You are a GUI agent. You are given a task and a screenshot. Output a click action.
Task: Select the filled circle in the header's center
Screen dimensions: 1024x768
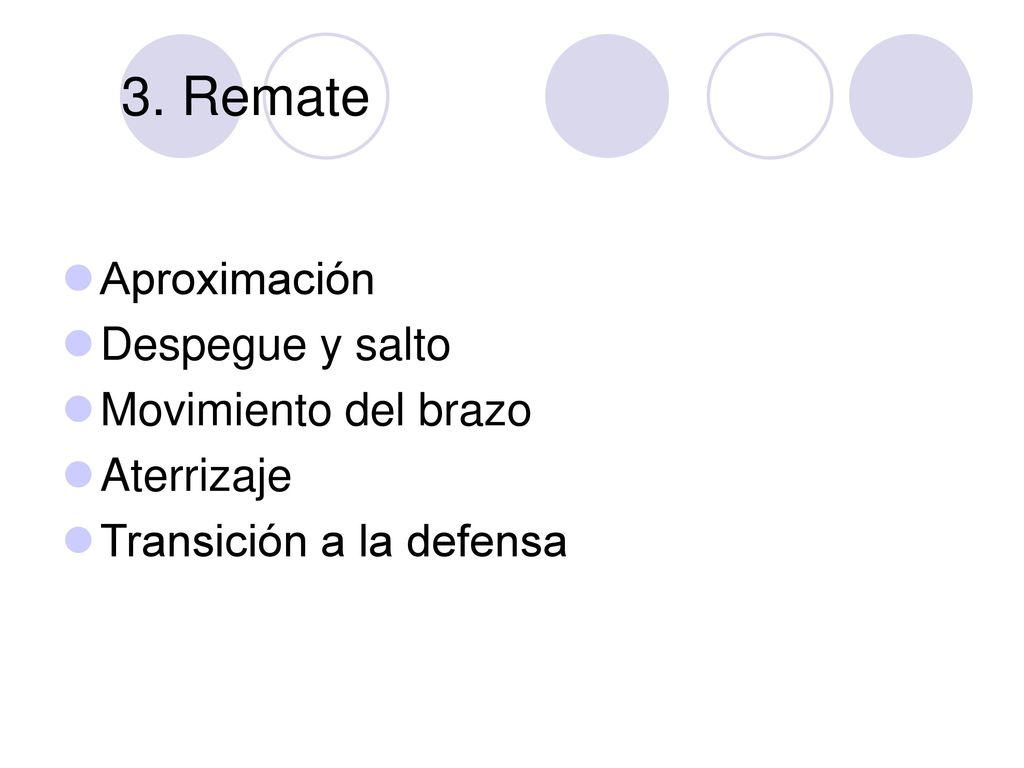[x=607, y=96]
